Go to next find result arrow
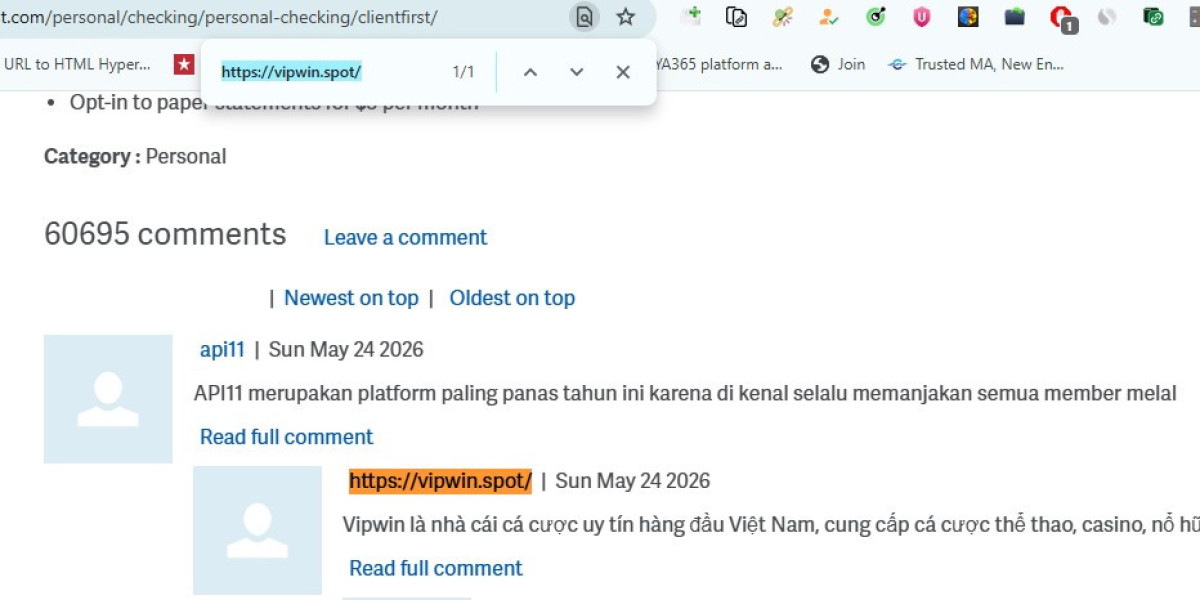The image size is (1200, 600). point(576,72)
